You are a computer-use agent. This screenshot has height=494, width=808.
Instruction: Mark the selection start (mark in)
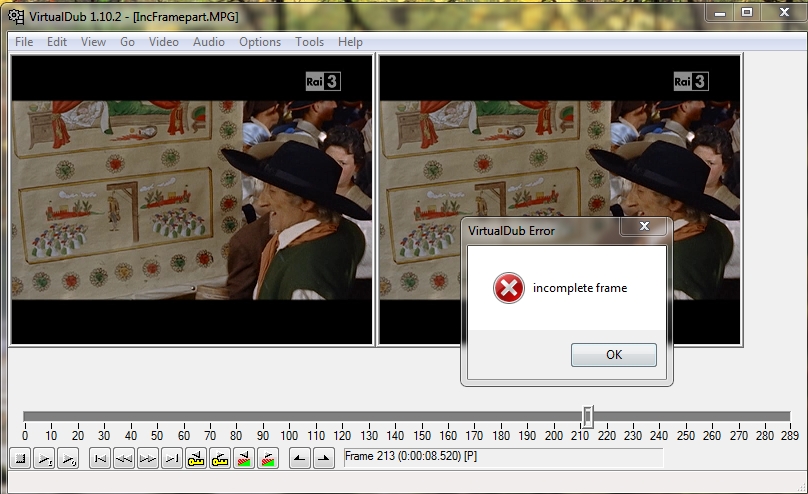299,458
